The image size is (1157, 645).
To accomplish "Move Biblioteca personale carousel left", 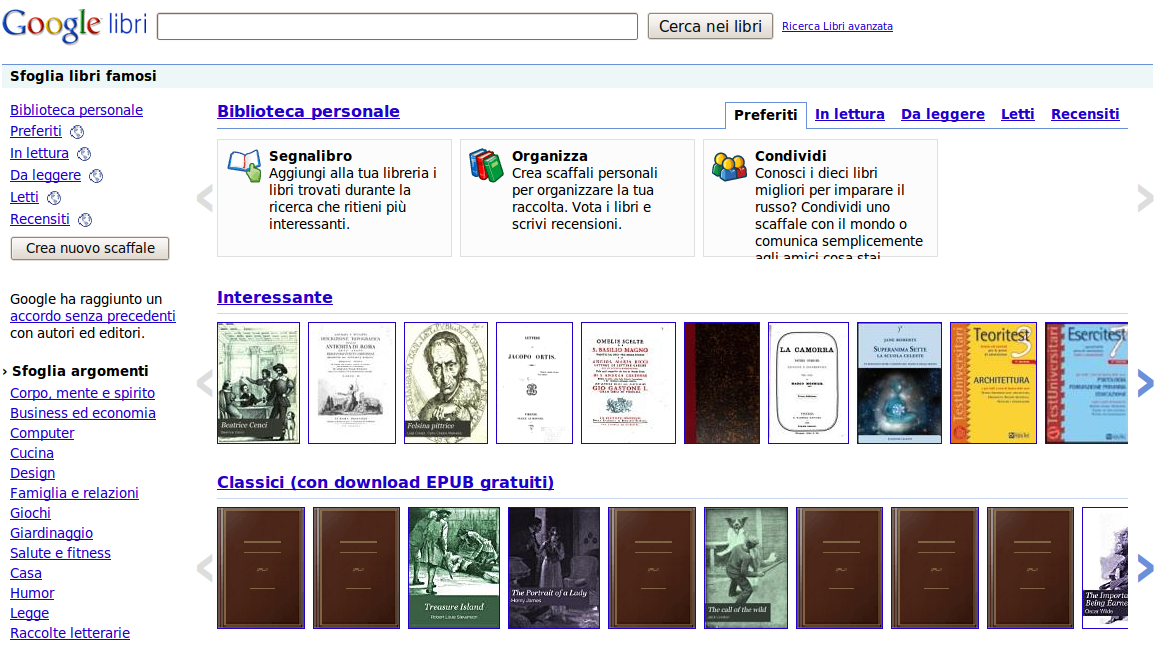I will point(205,198).
